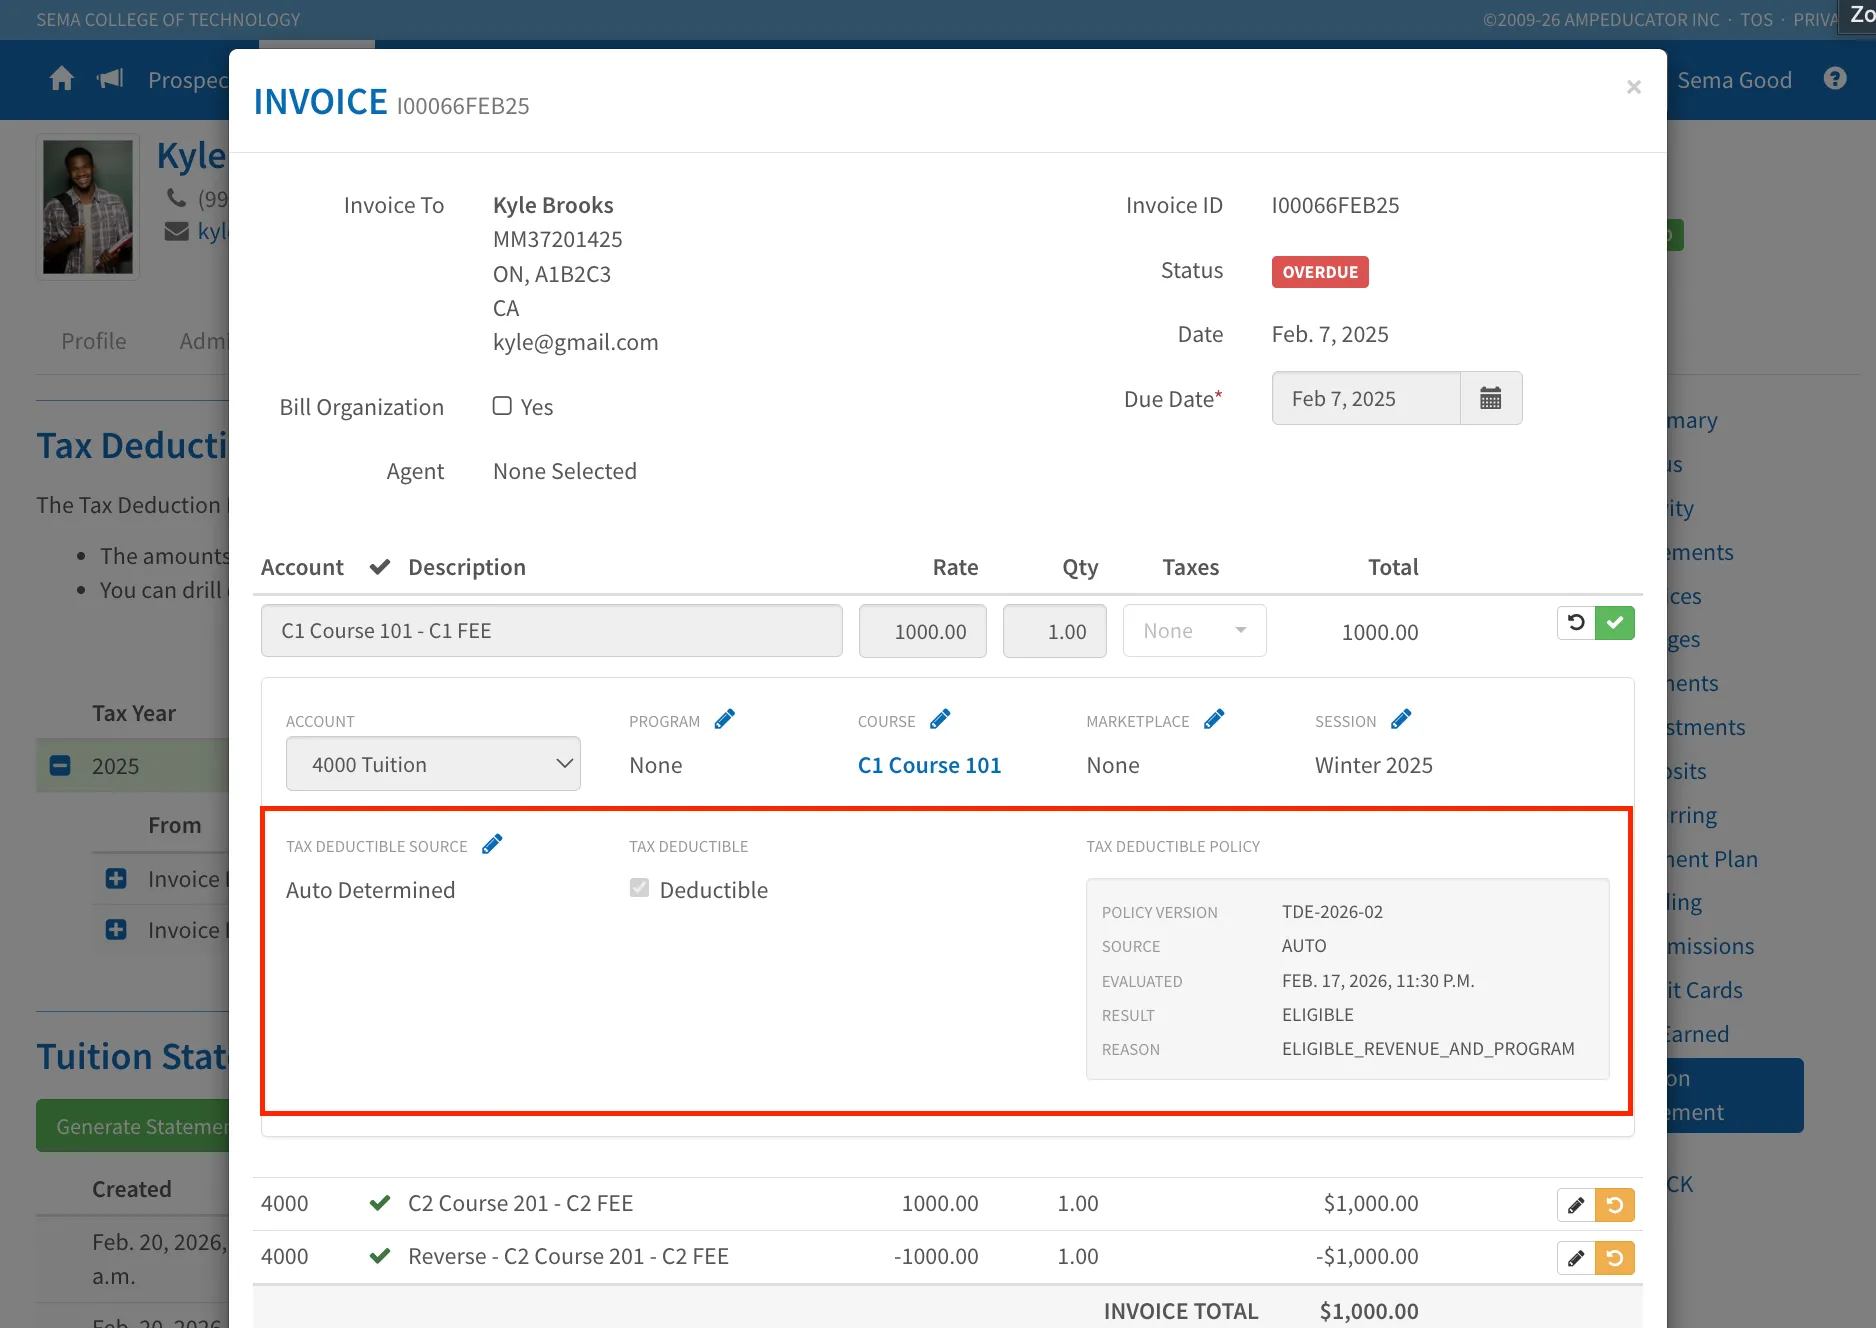Open the Taxes None dropdown
This screenshot has width=1876, height=1328.
coord(1194,631)
